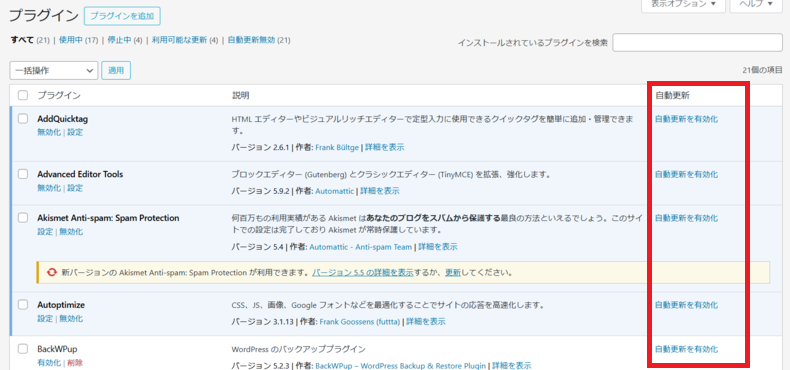Filter plugins by 停止中 (4)

pyautogui.click(x=124, y=40)
